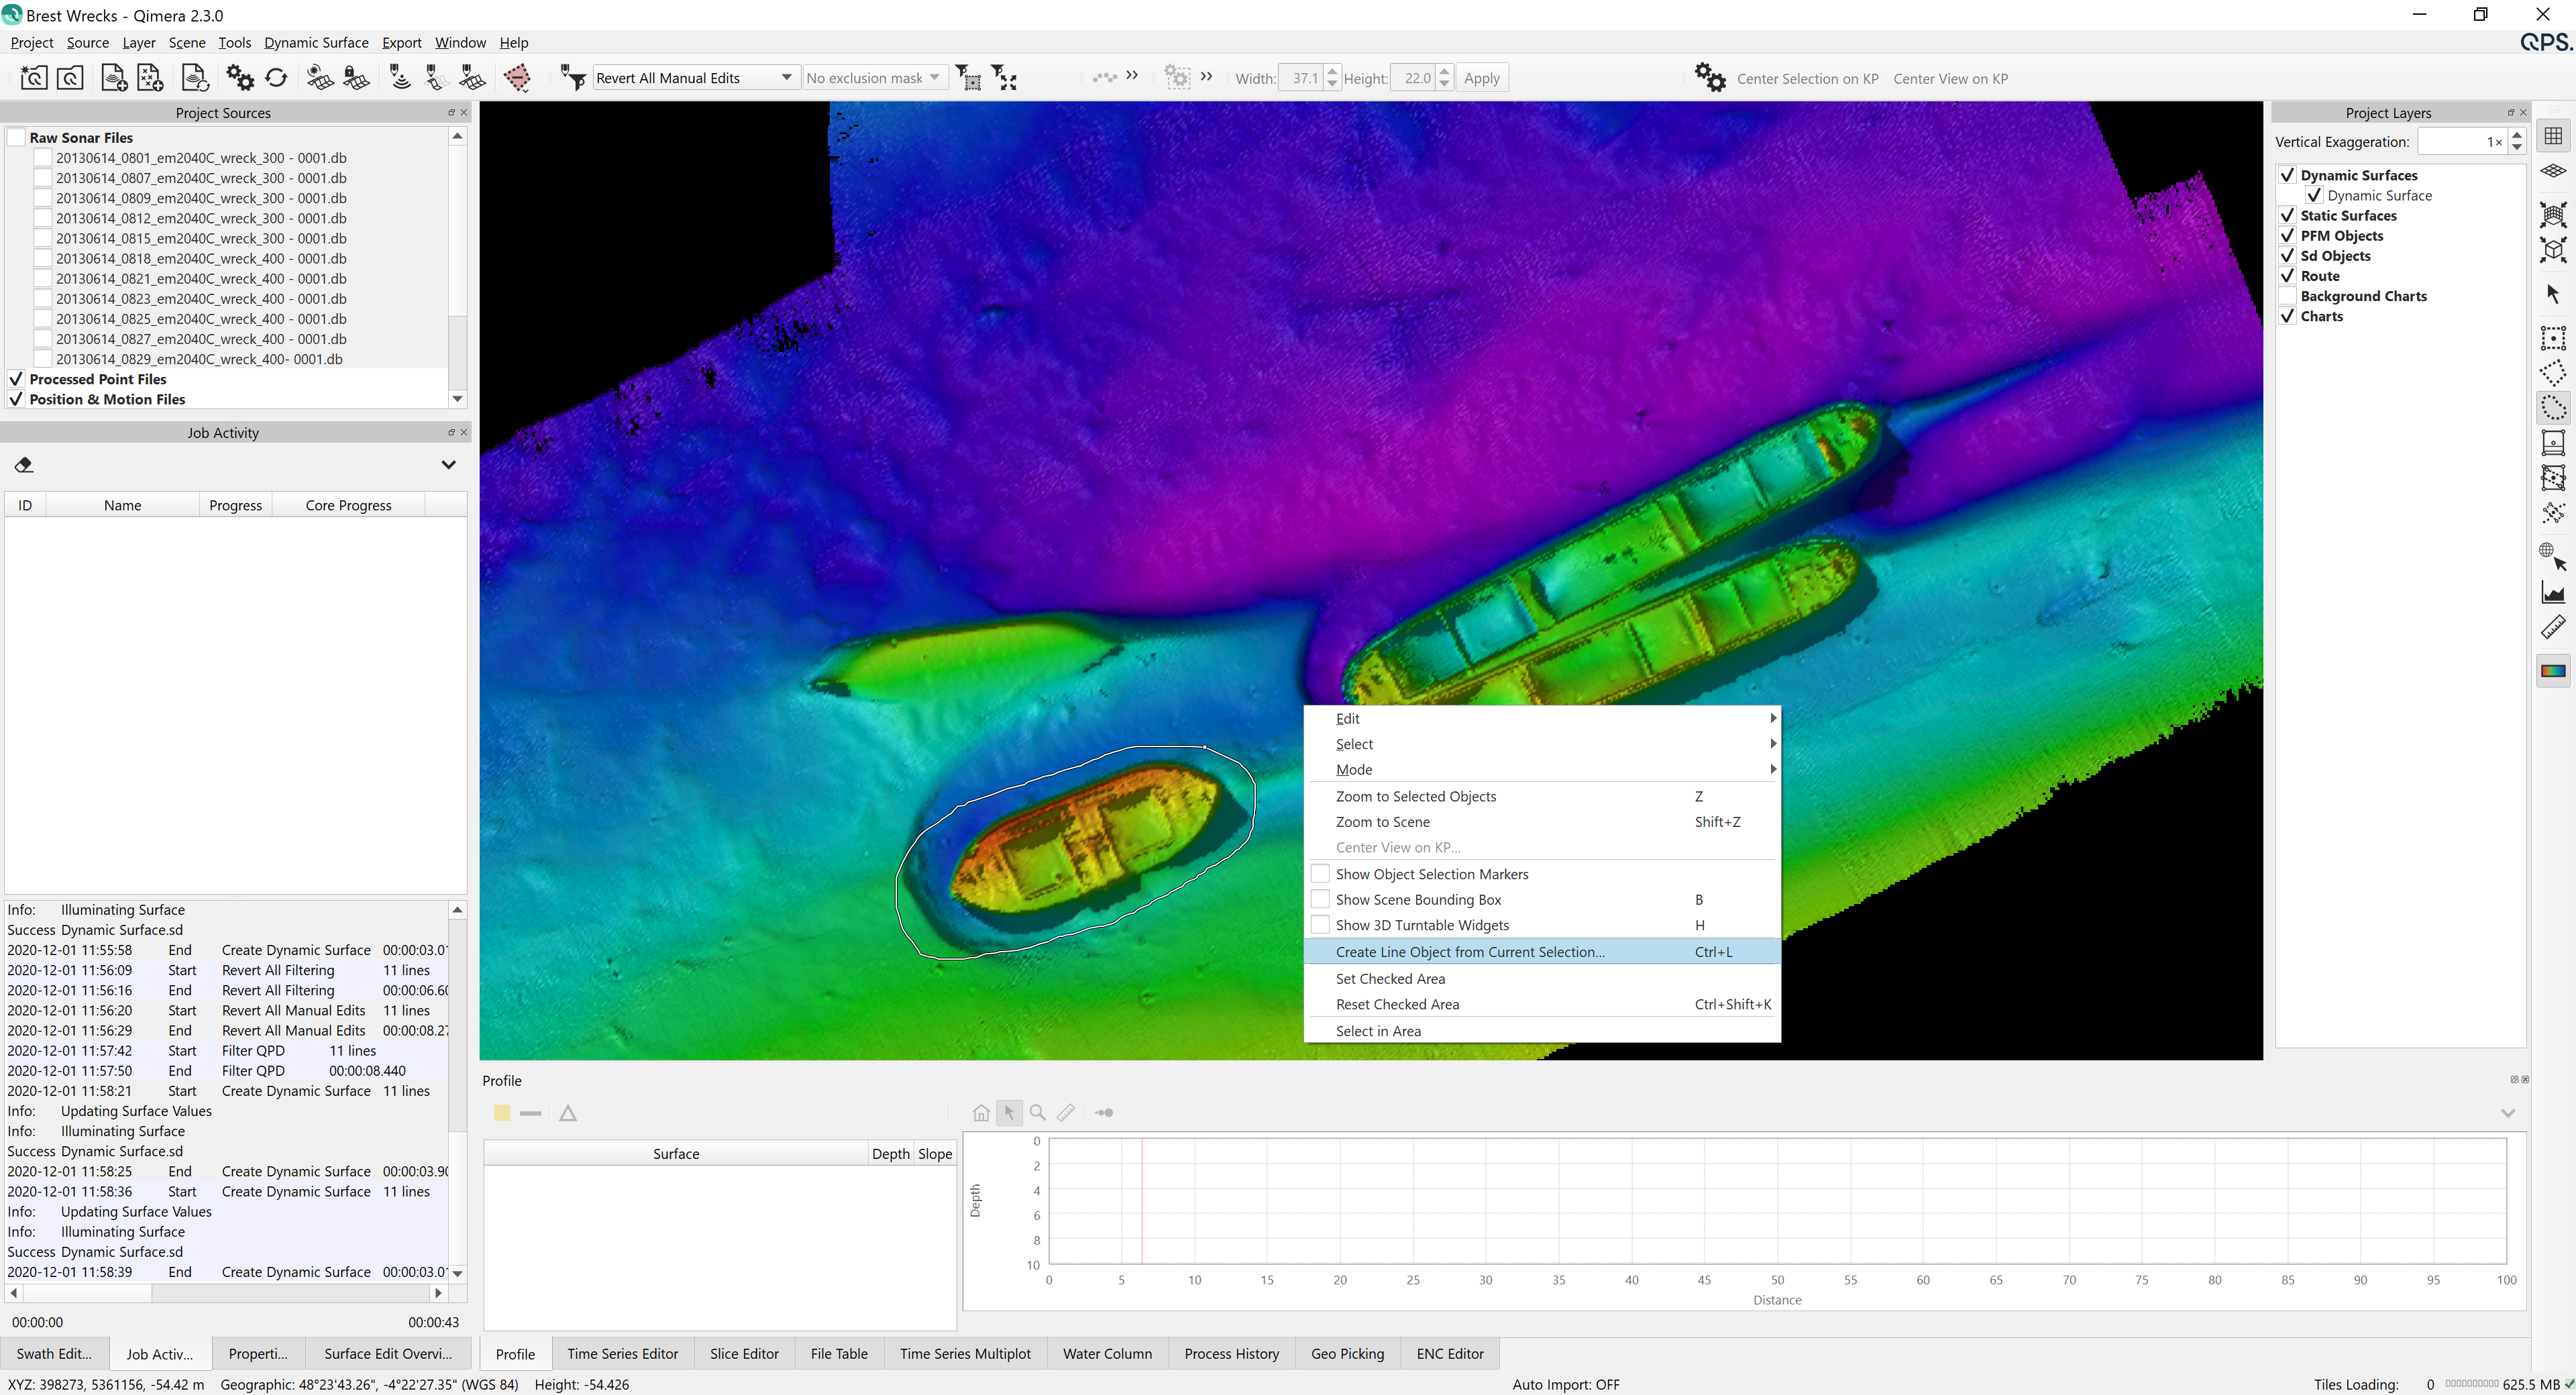Click Center Selection on KP
This screenshot has height=1395, width=2576.
click(x=1807, y=79)
